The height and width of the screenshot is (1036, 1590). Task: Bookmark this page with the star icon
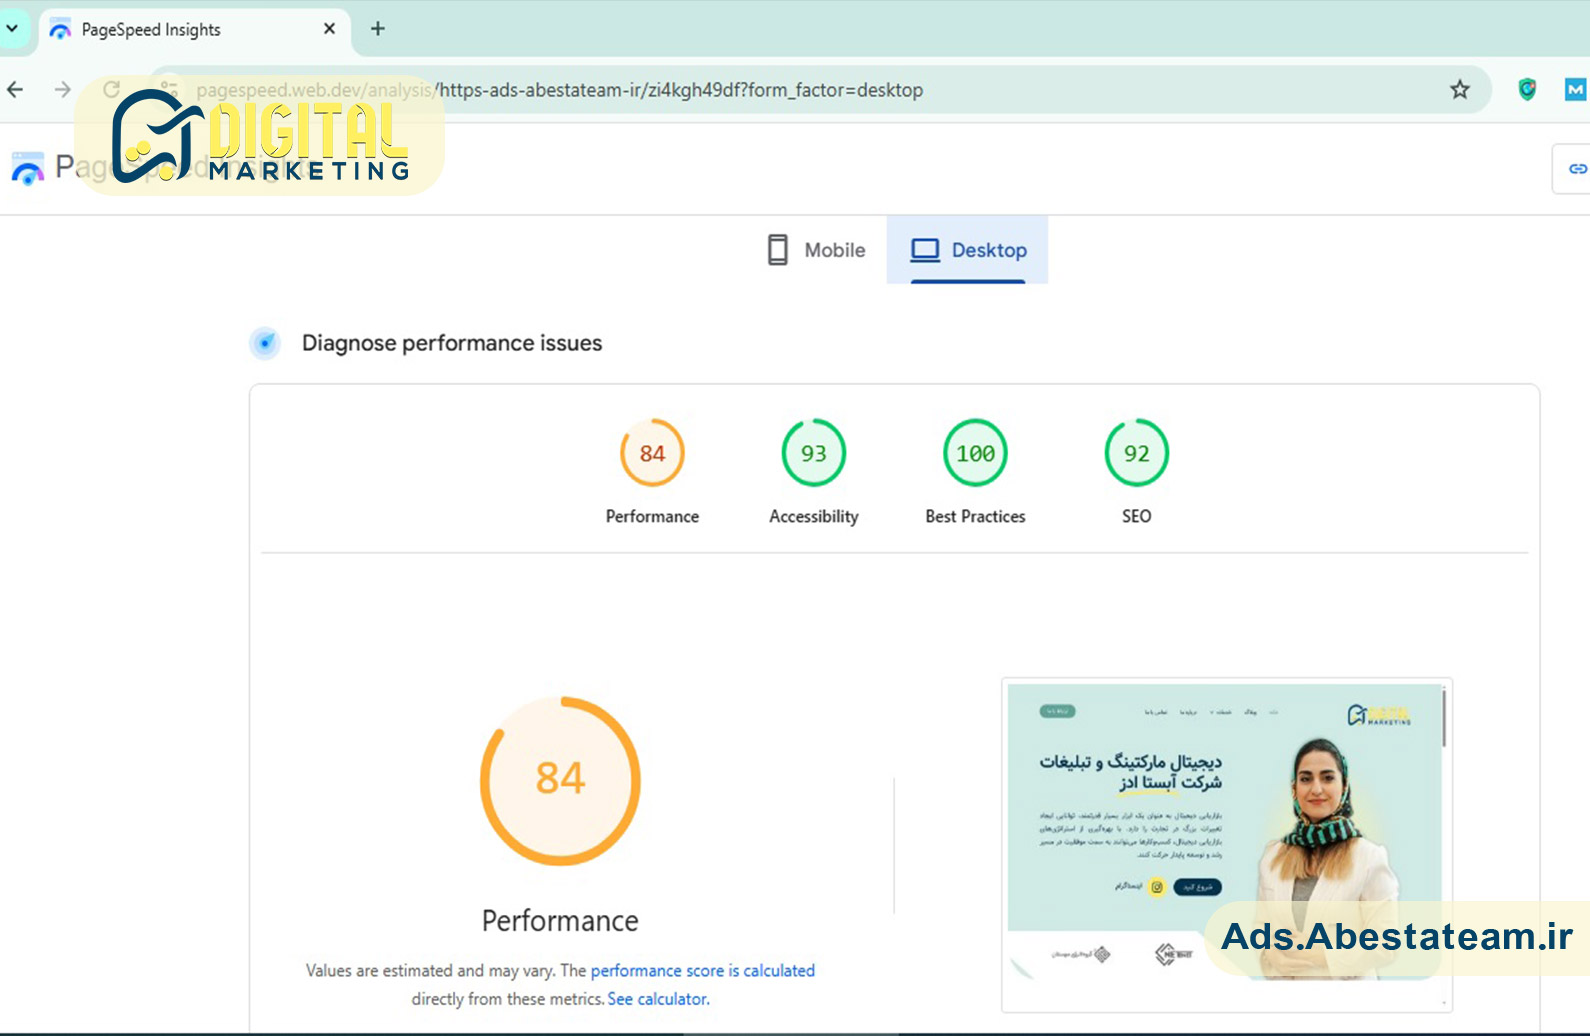tap(1460, 90)
